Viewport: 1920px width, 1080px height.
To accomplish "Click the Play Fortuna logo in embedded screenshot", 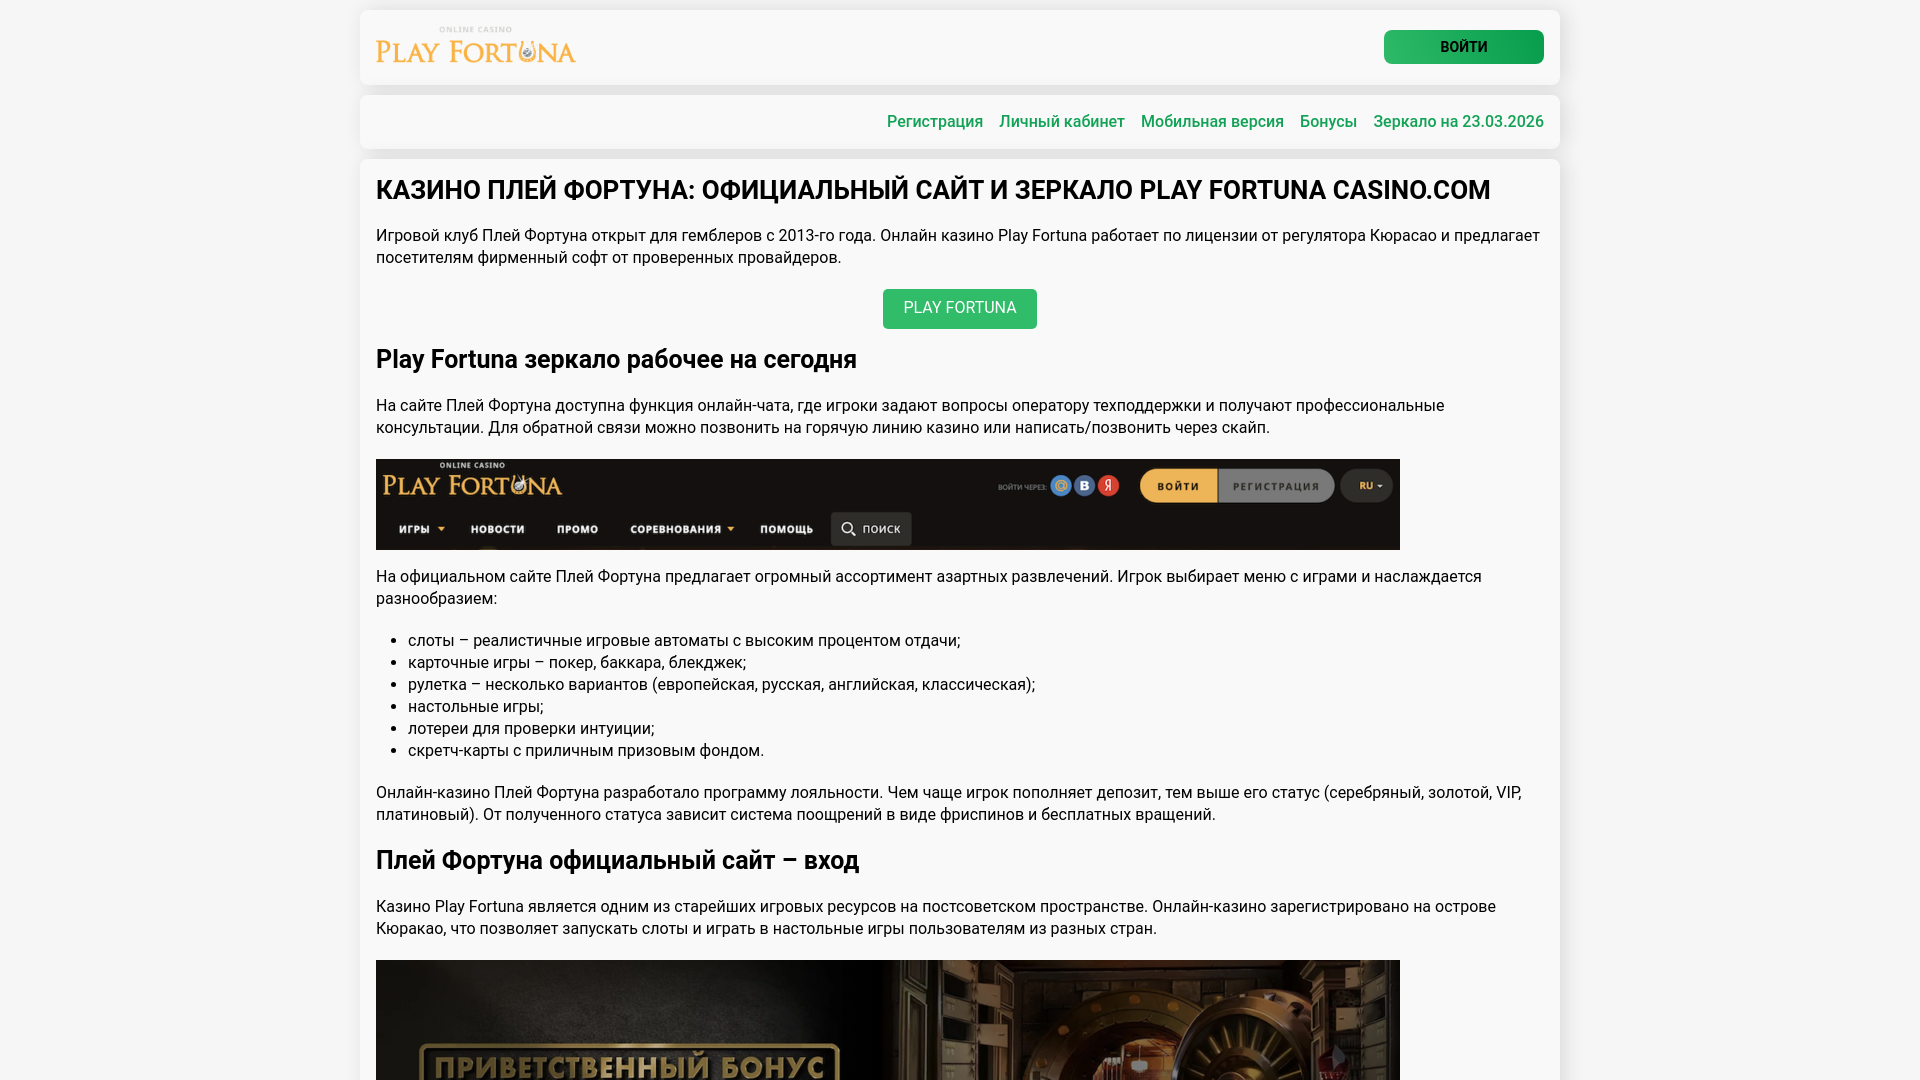I will coord(472,480).
